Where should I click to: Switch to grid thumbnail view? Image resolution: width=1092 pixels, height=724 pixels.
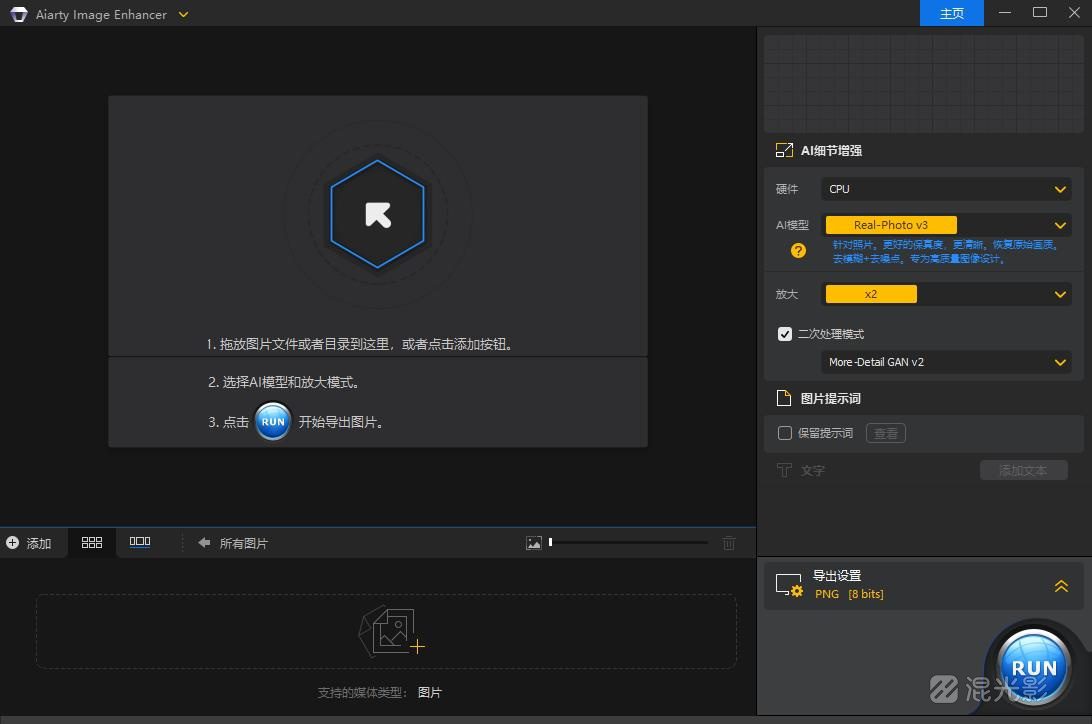92,542
